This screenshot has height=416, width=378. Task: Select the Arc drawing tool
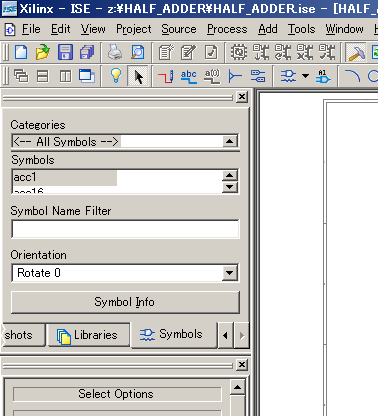pos(352,76)
